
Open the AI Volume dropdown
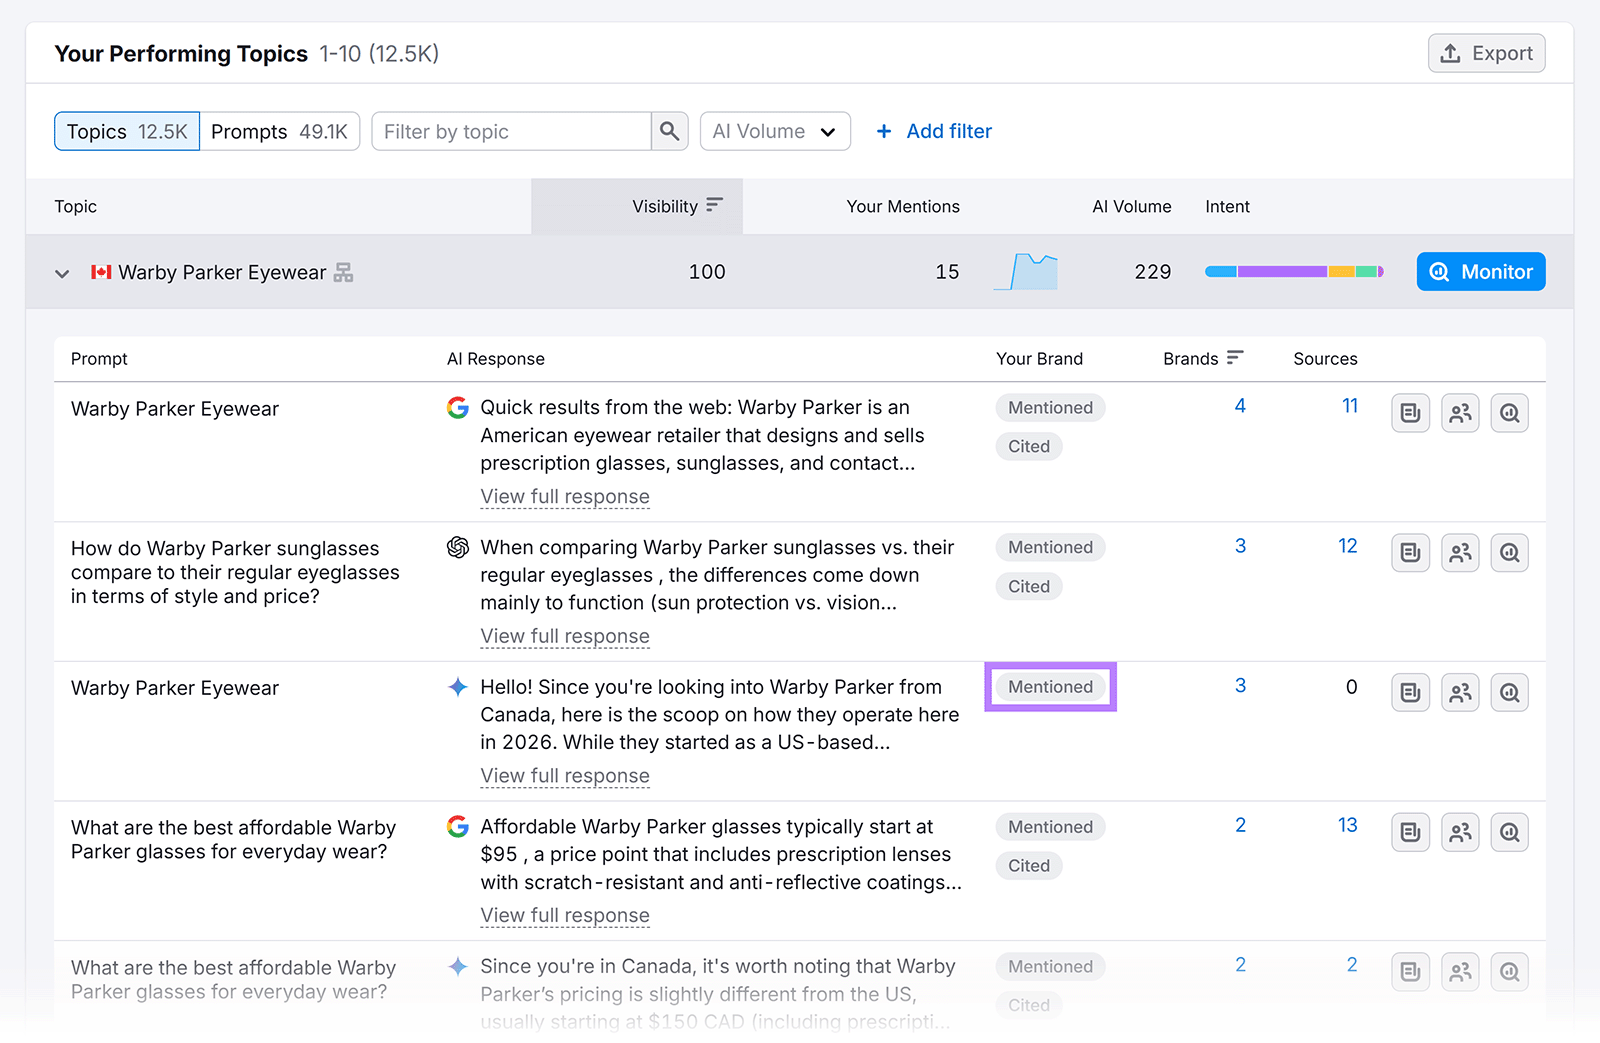coord(775,131)
